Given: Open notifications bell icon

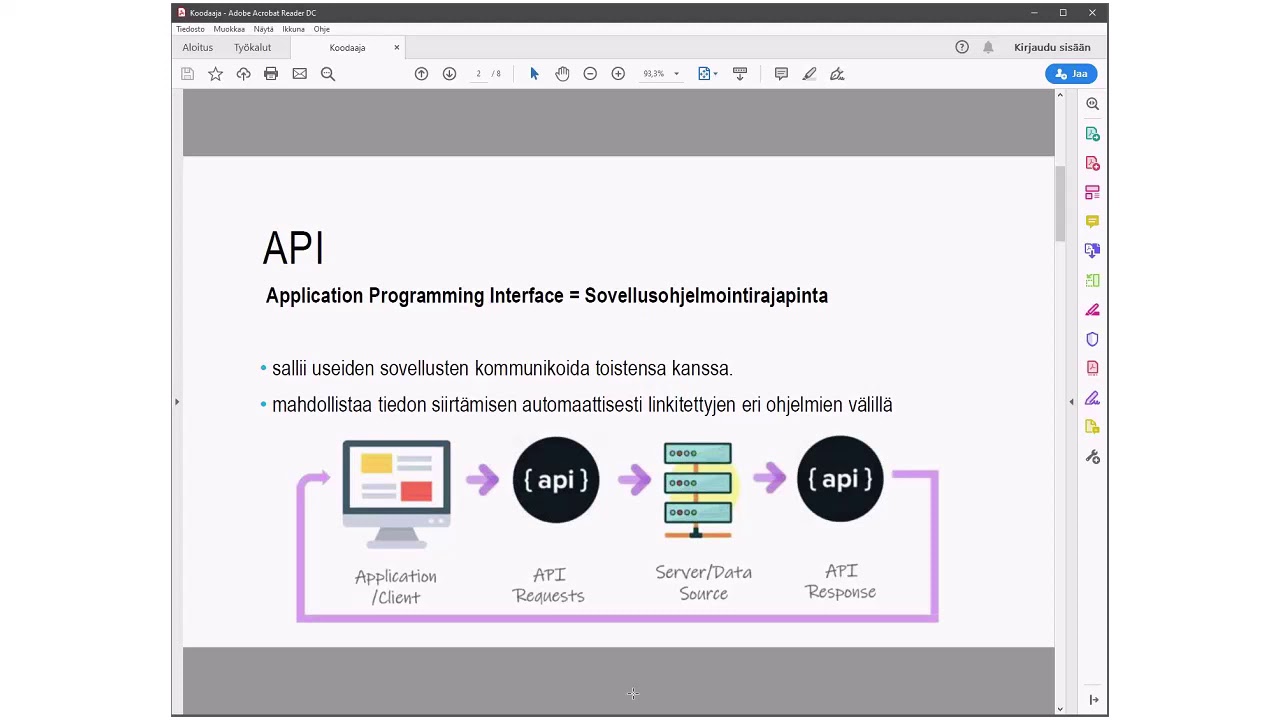Looking at the screenshot, I should click(x=988, y=47).
